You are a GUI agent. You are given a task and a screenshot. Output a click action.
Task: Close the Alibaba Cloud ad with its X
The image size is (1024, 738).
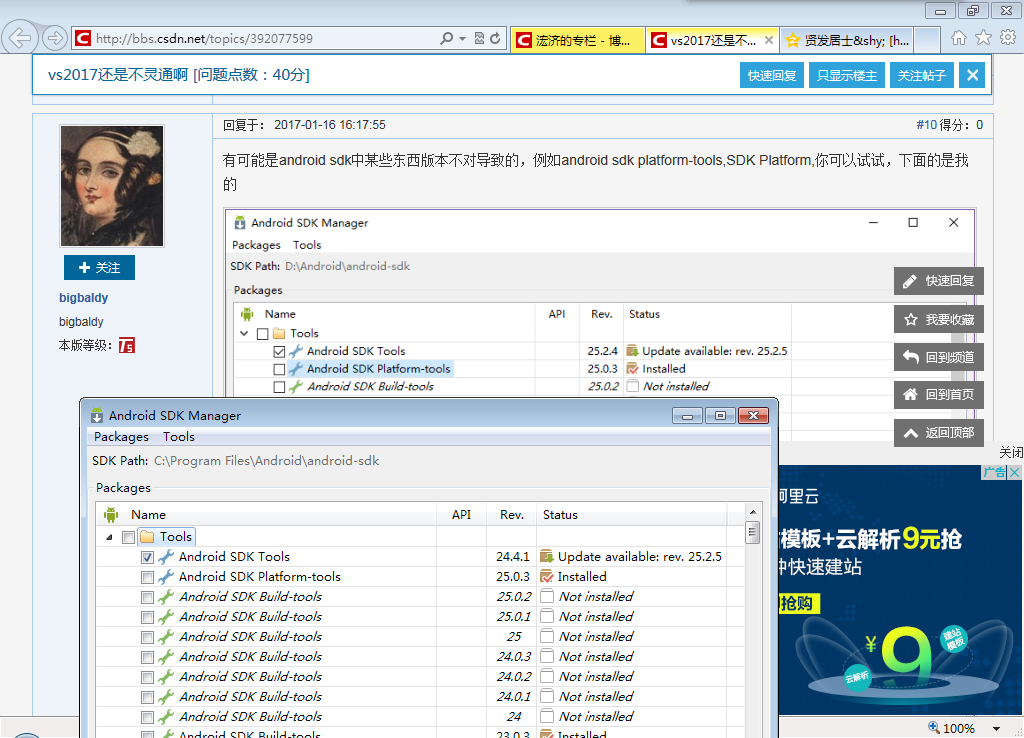1014,472
